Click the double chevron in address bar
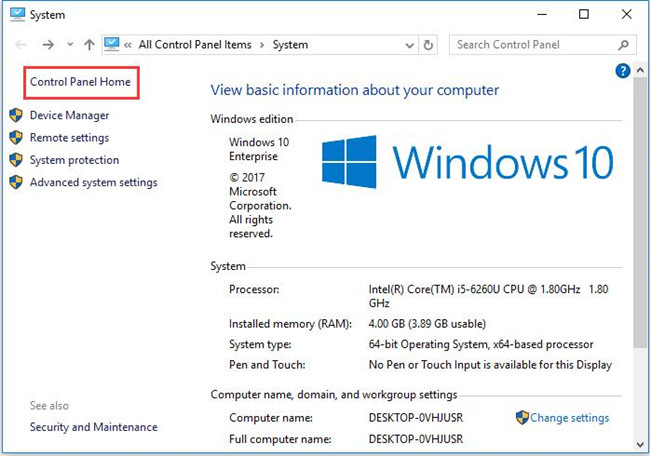 [x=128, y=45]
